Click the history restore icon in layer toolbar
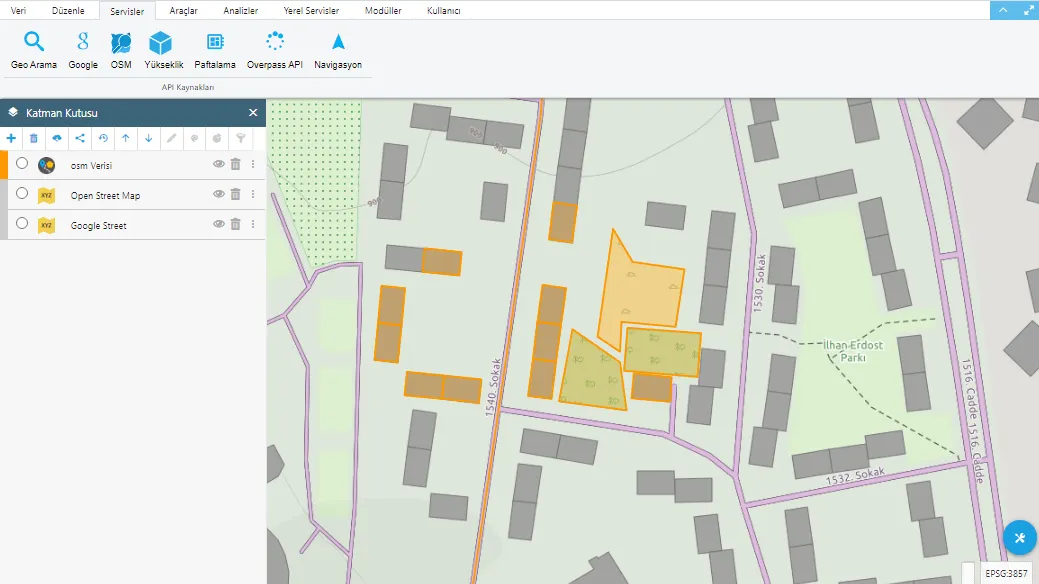 coord(103,138)
